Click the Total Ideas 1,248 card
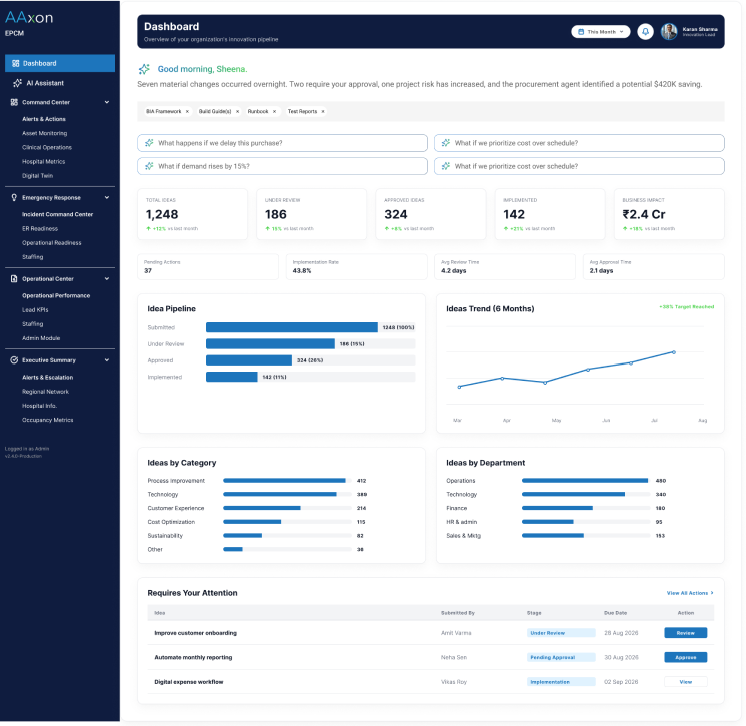The image size is (746, 726). (x=192, y=214)
